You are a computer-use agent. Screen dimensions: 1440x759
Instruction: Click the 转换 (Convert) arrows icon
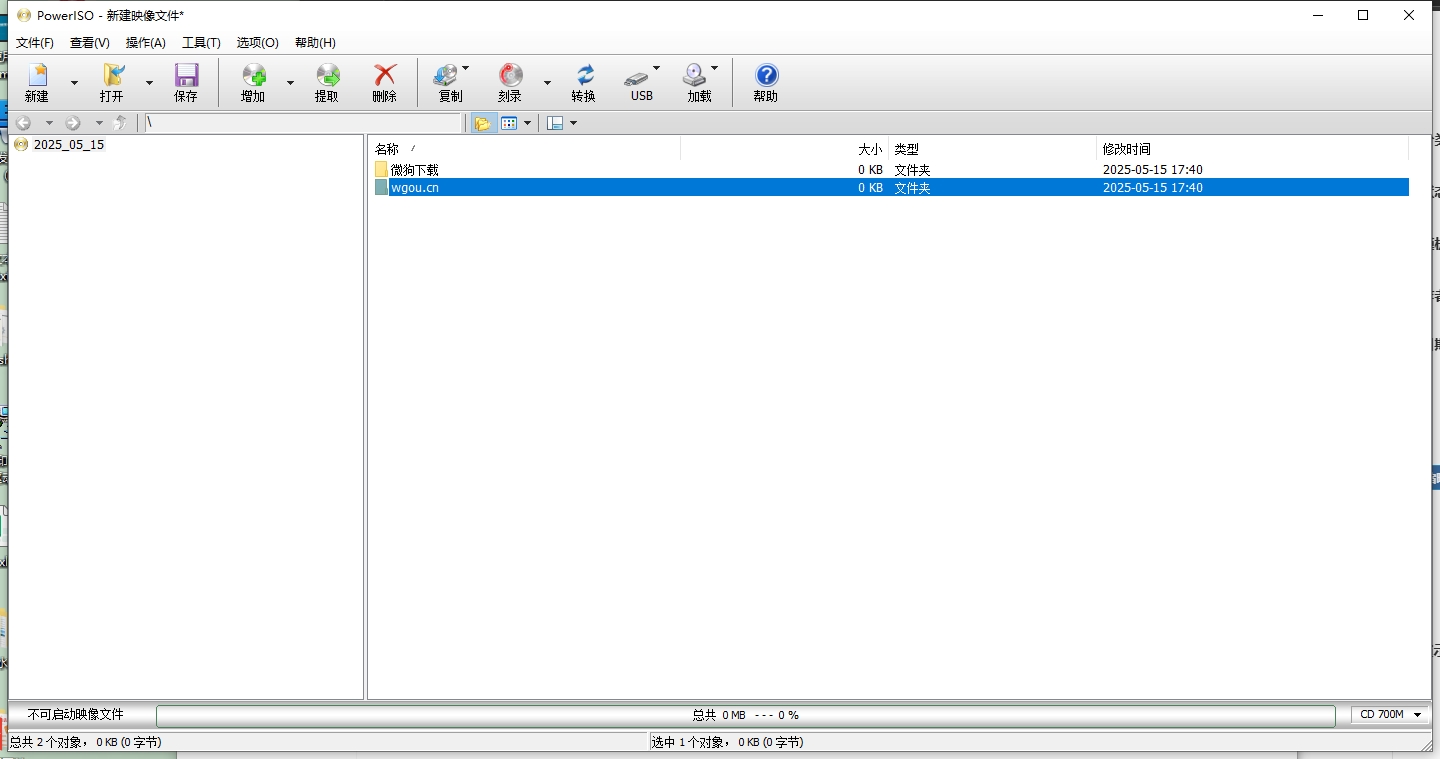(584, 75)
